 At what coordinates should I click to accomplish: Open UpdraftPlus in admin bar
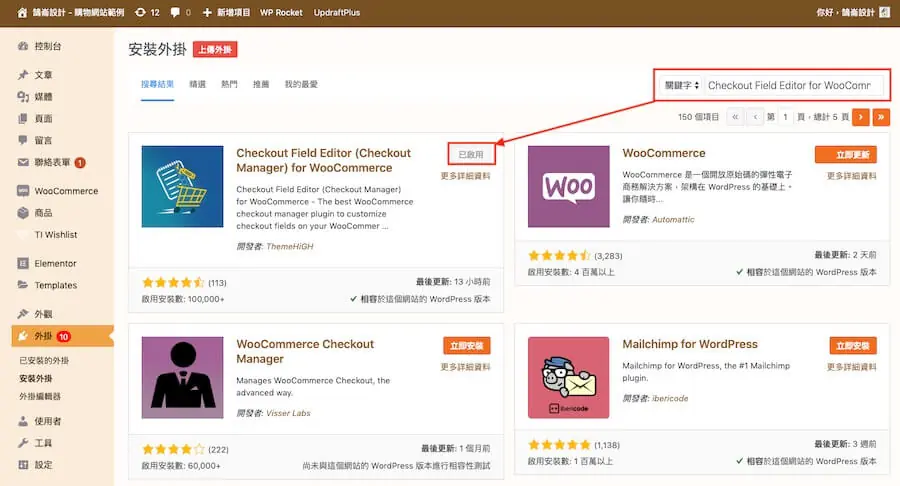(x=337, y=12)
